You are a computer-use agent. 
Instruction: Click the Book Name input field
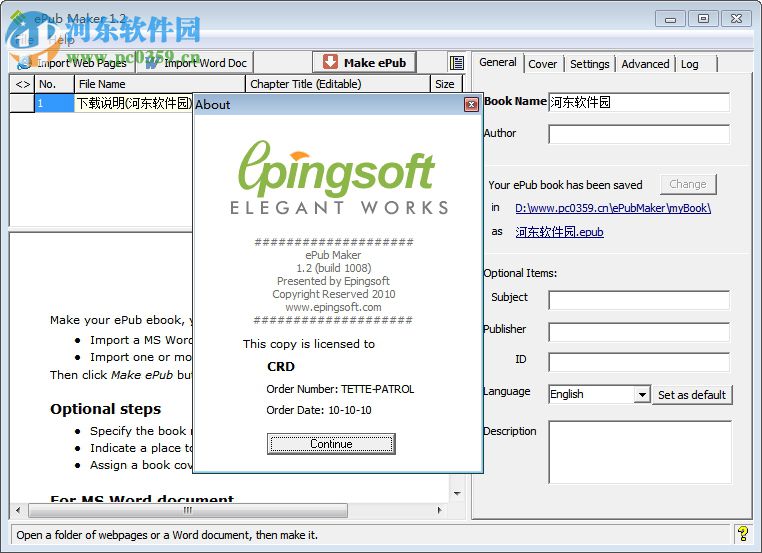click(639, 102)
